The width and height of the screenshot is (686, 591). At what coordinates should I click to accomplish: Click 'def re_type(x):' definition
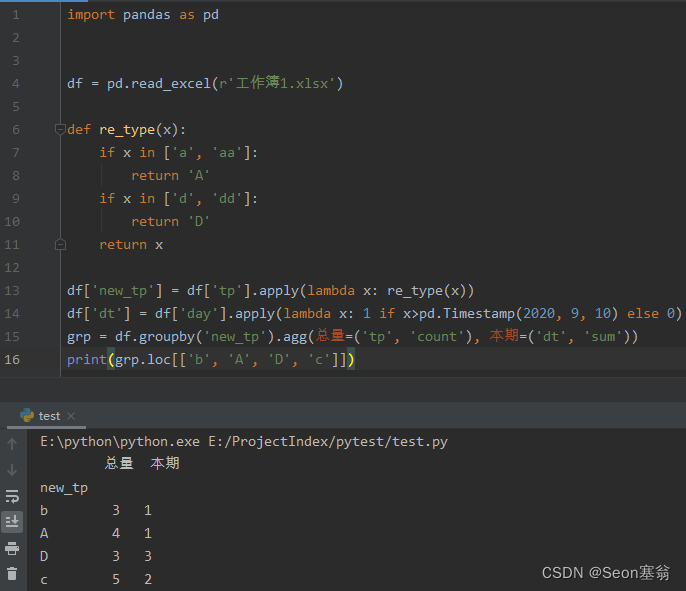tap(126, 130)
